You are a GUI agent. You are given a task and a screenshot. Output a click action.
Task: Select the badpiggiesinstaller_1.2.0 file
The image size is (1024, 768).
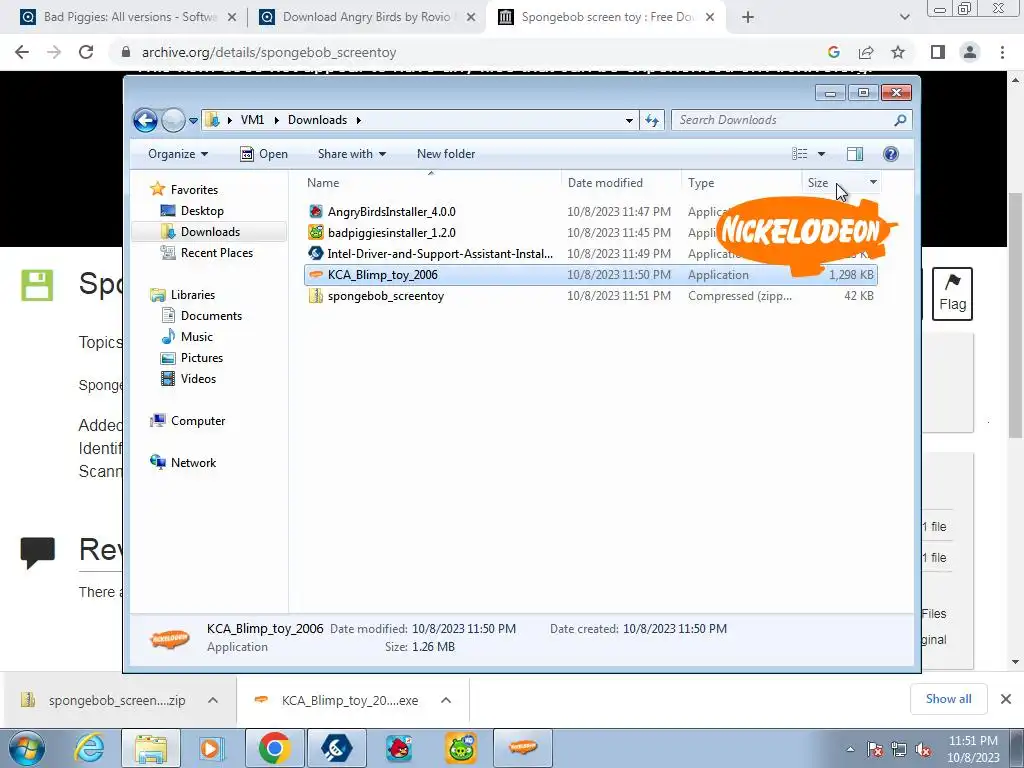392,232
